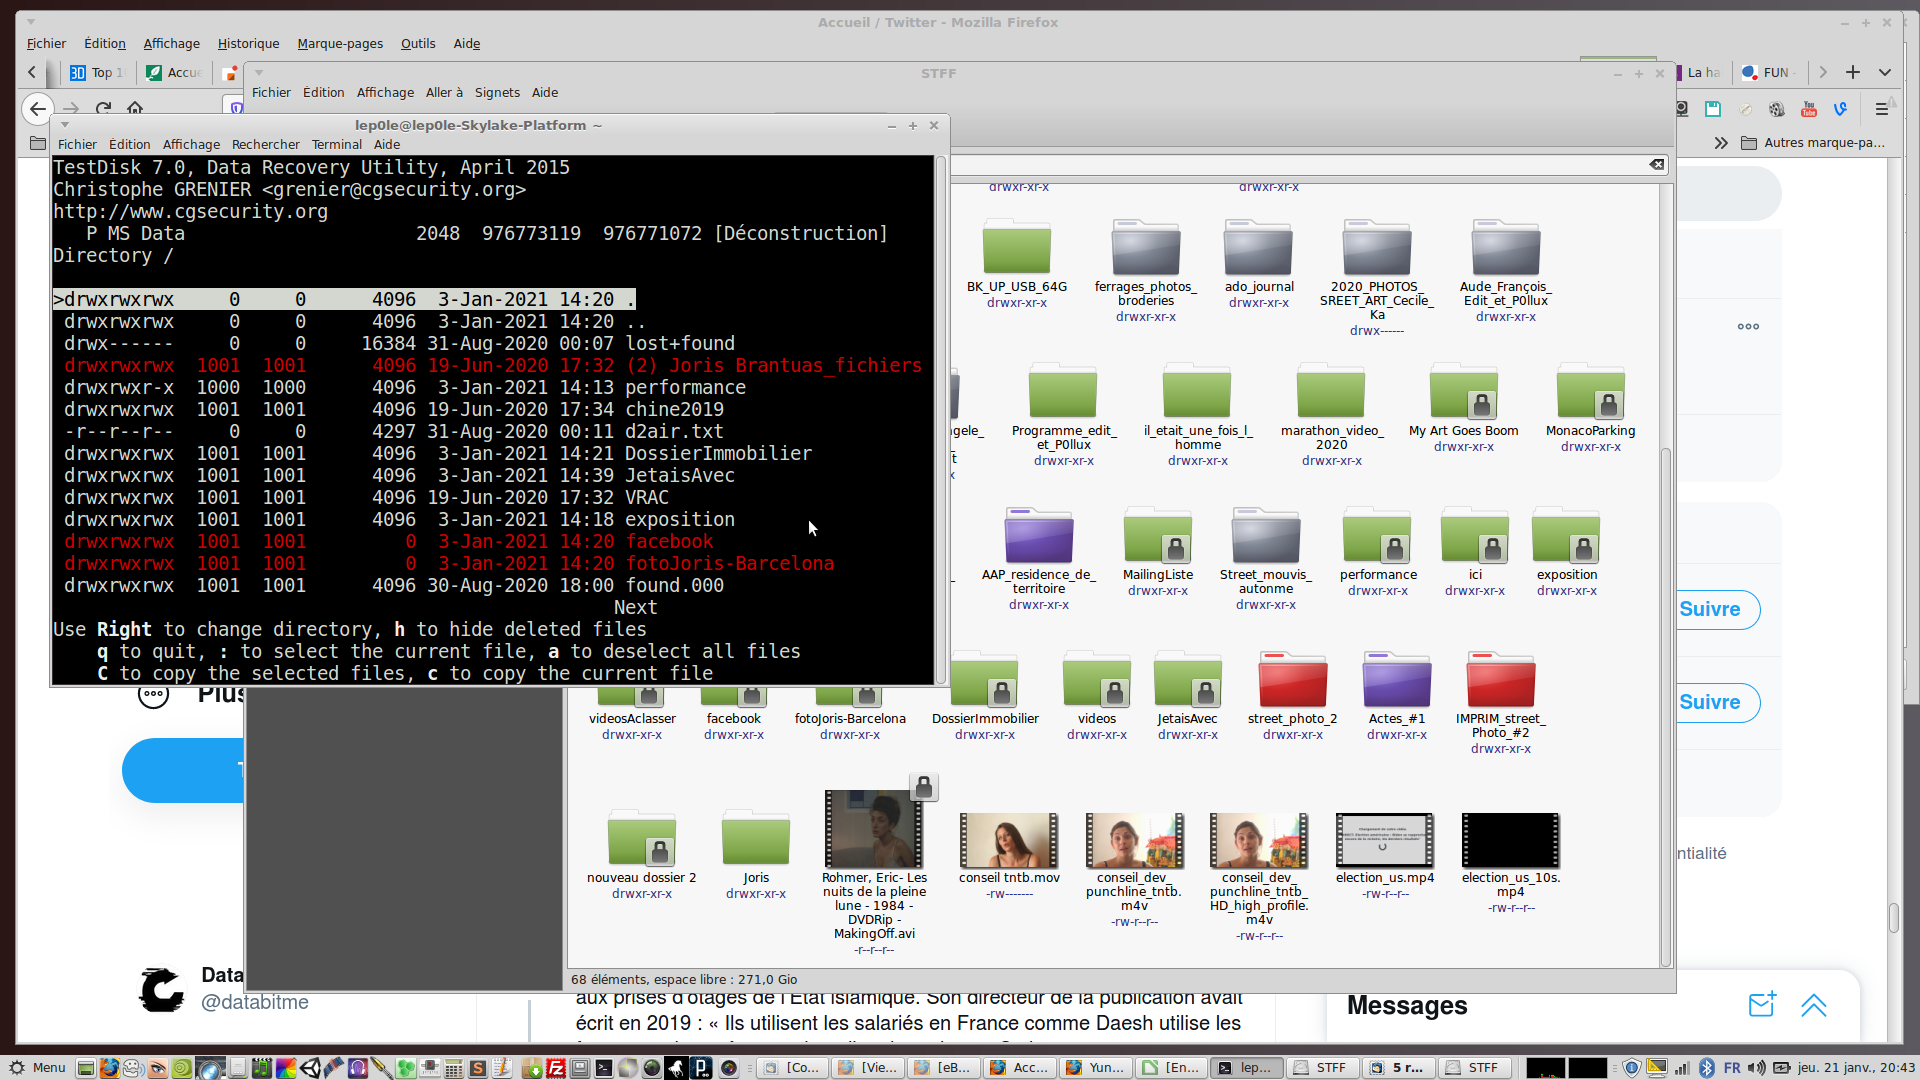Open the Marque-pages menu in Firefox
This screenshot has height=1080, width=1920.
[x=340, y=43]
